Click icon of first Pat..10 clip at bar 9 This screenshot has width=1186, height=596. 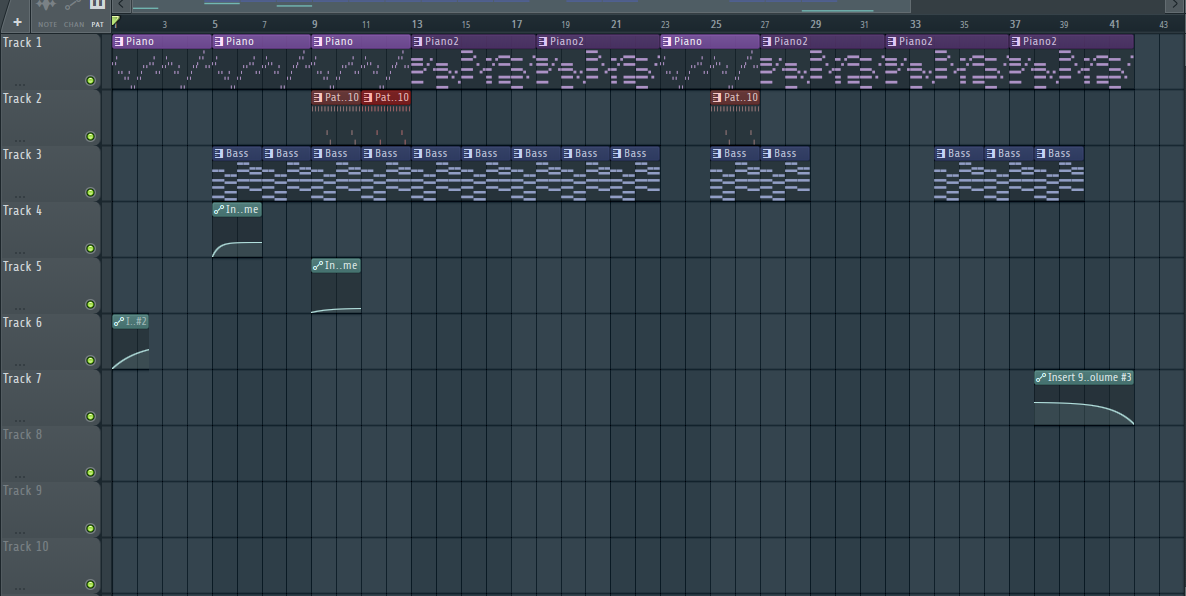point(318,98)
